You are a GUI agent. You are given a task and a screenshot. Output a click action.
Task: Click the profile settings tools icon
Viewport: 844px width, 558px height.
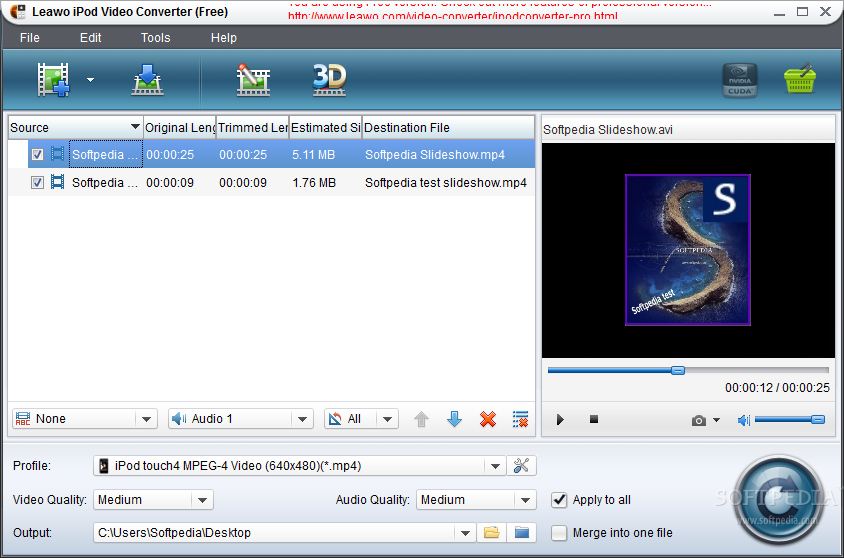tap(521, 465)
